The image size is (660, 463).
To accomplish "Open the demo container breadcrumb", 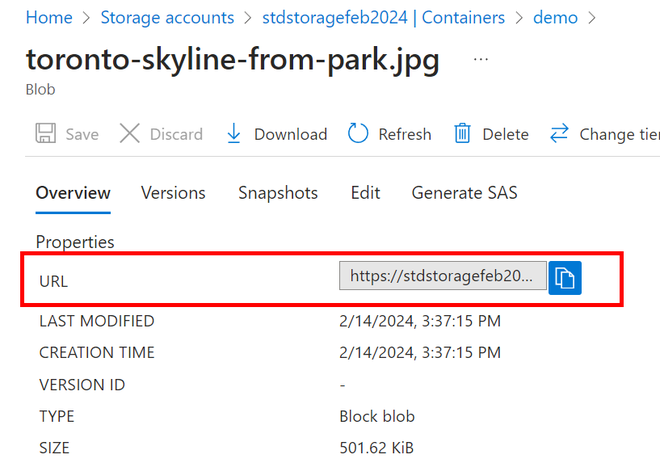I will coord(556,18).
